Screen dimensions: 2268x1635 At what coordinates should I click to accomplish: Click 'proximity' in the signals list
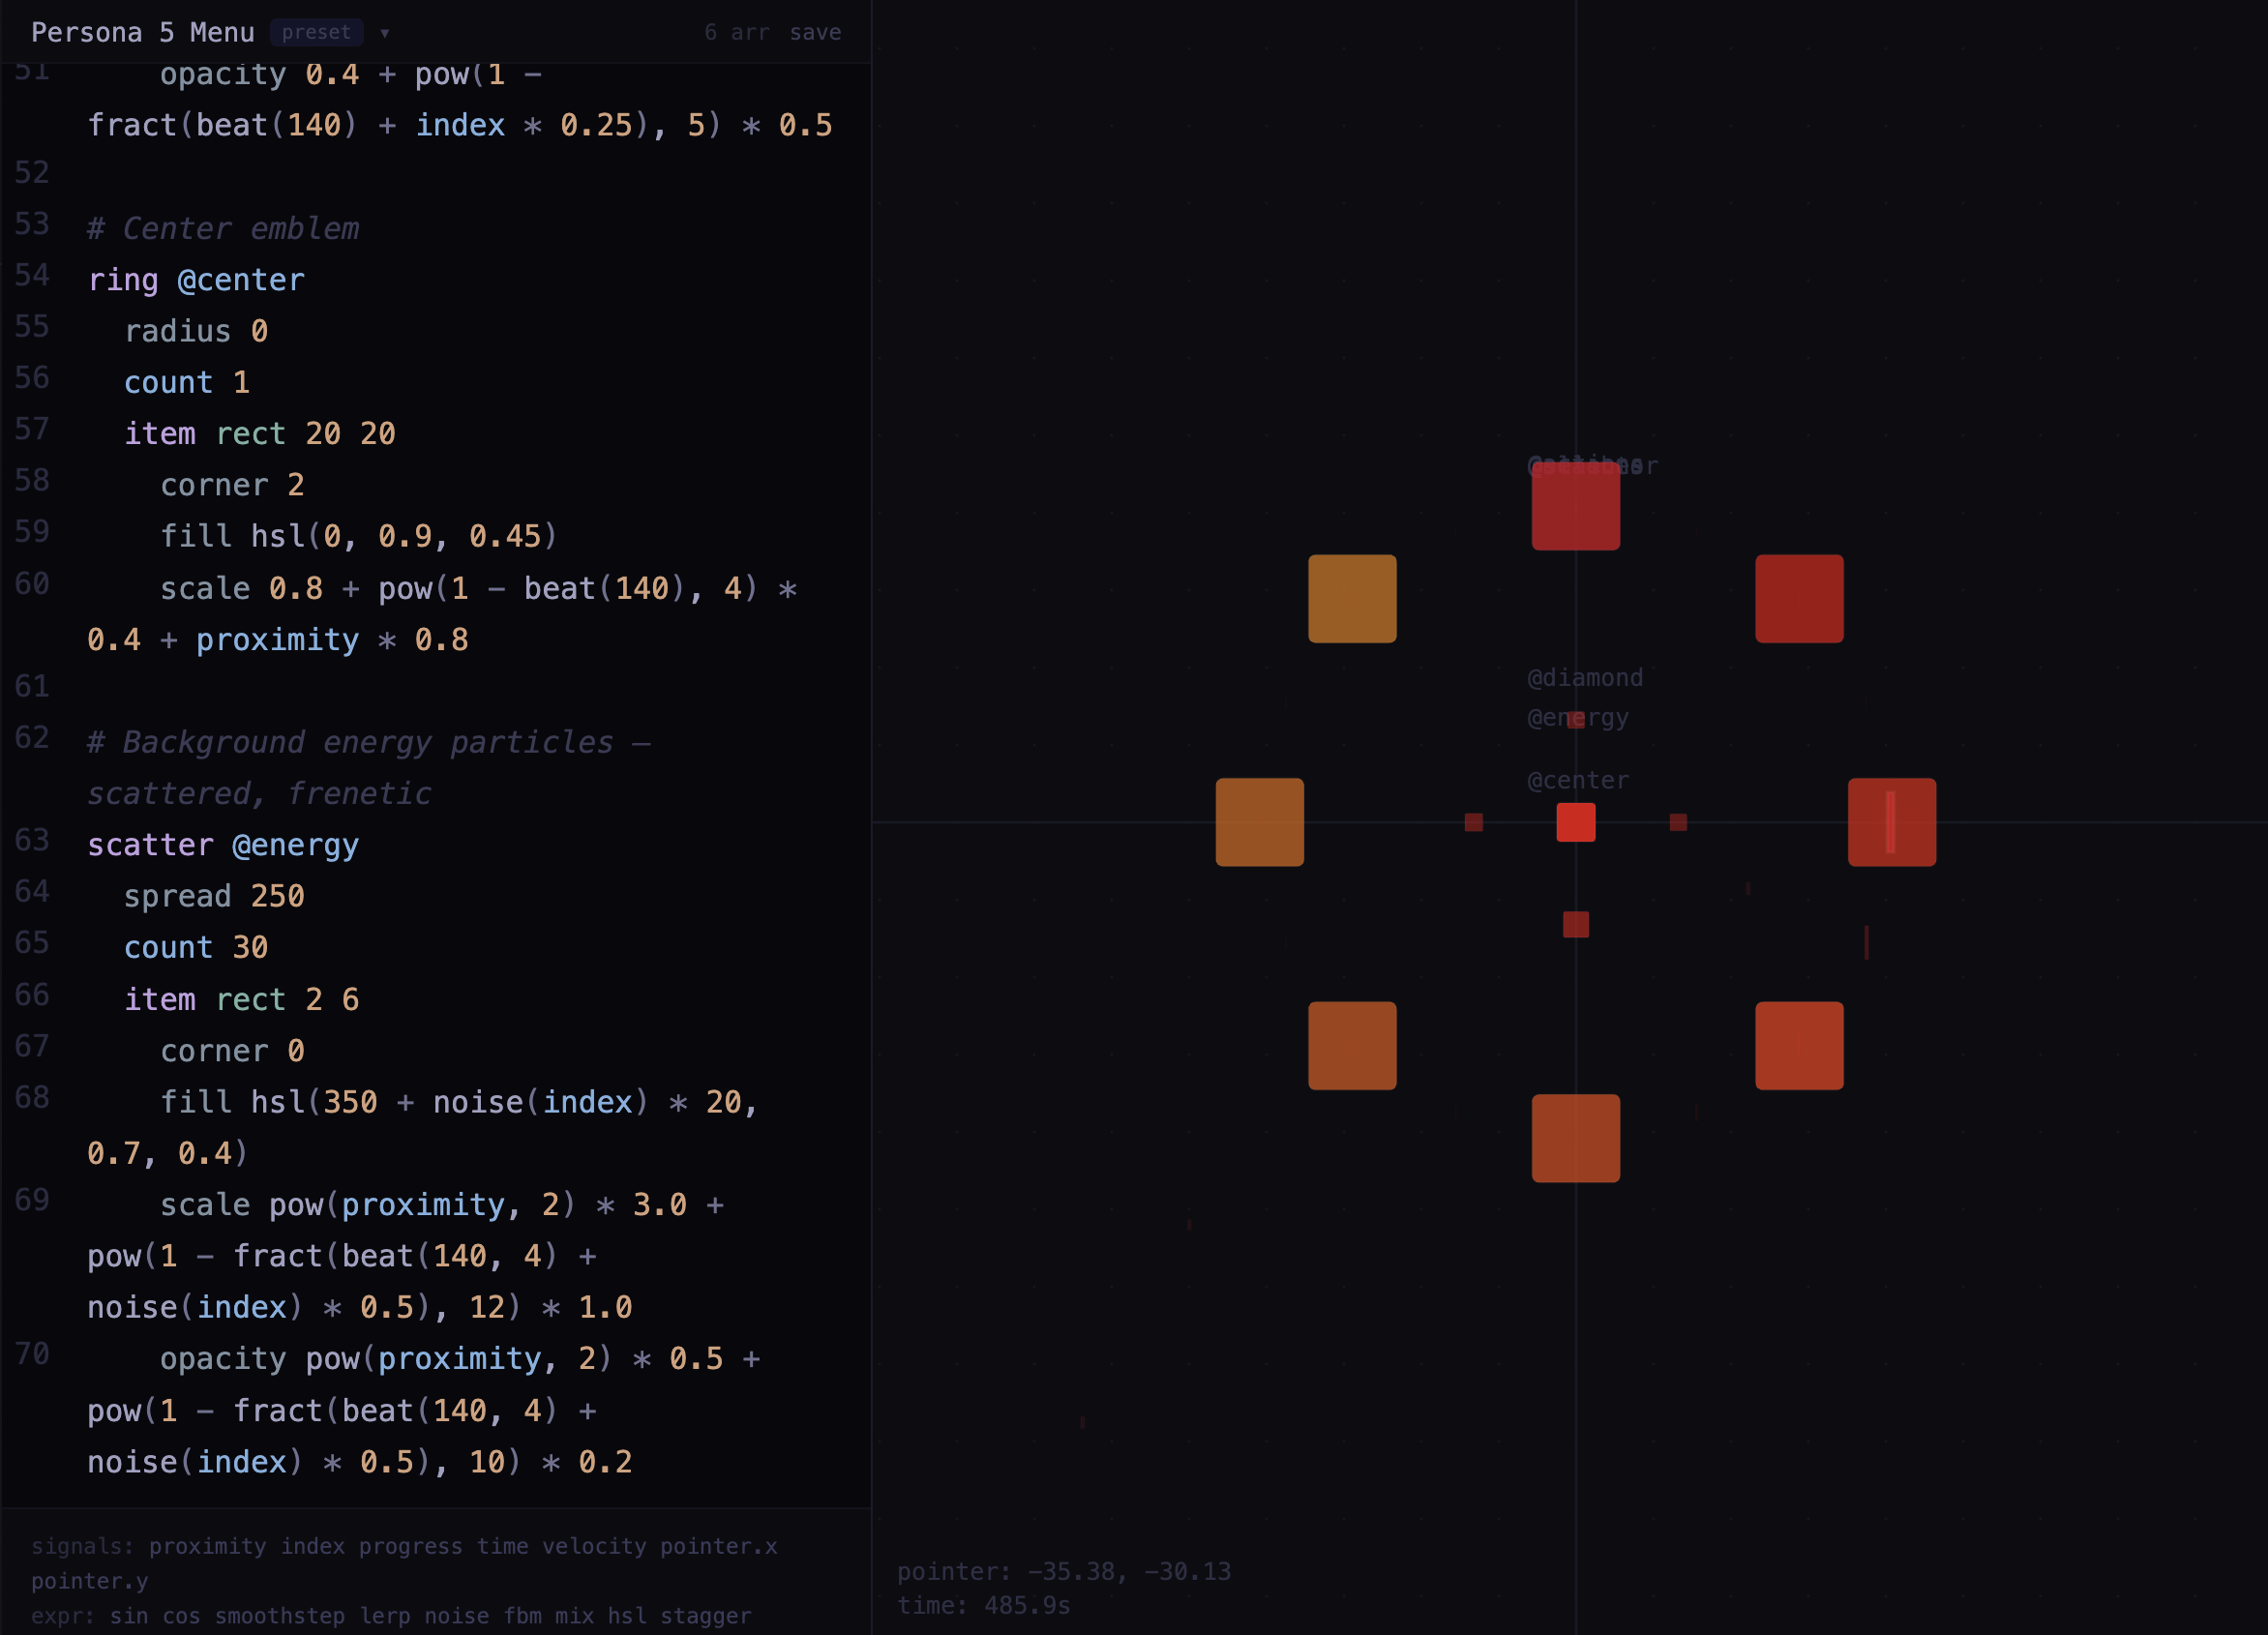(x=207, y=1546)
